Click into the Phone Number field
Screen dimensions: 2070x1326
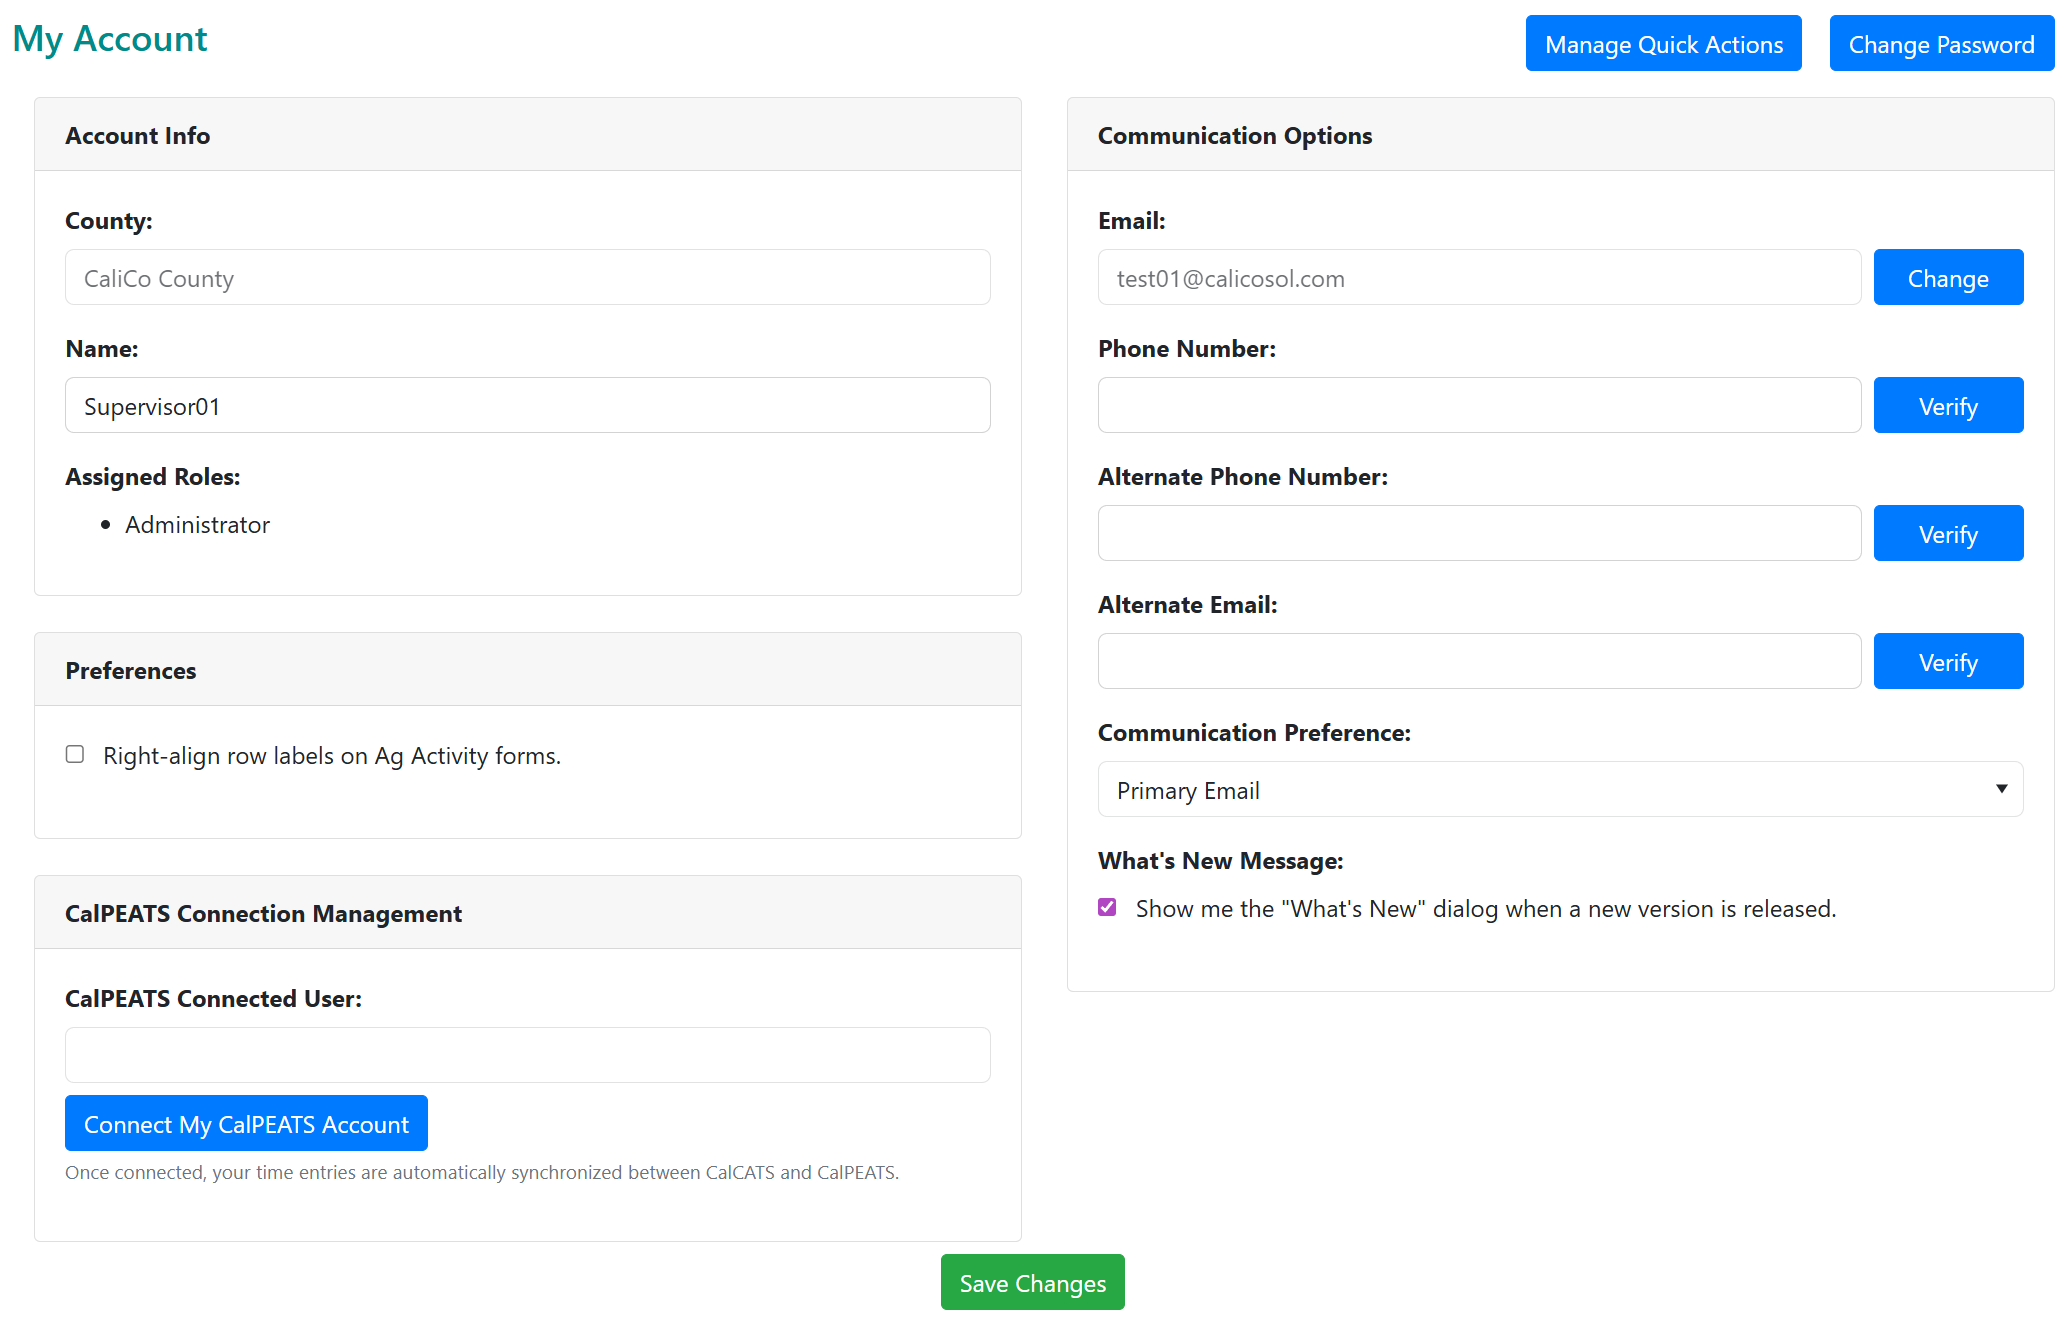(x=1478, y=406)
